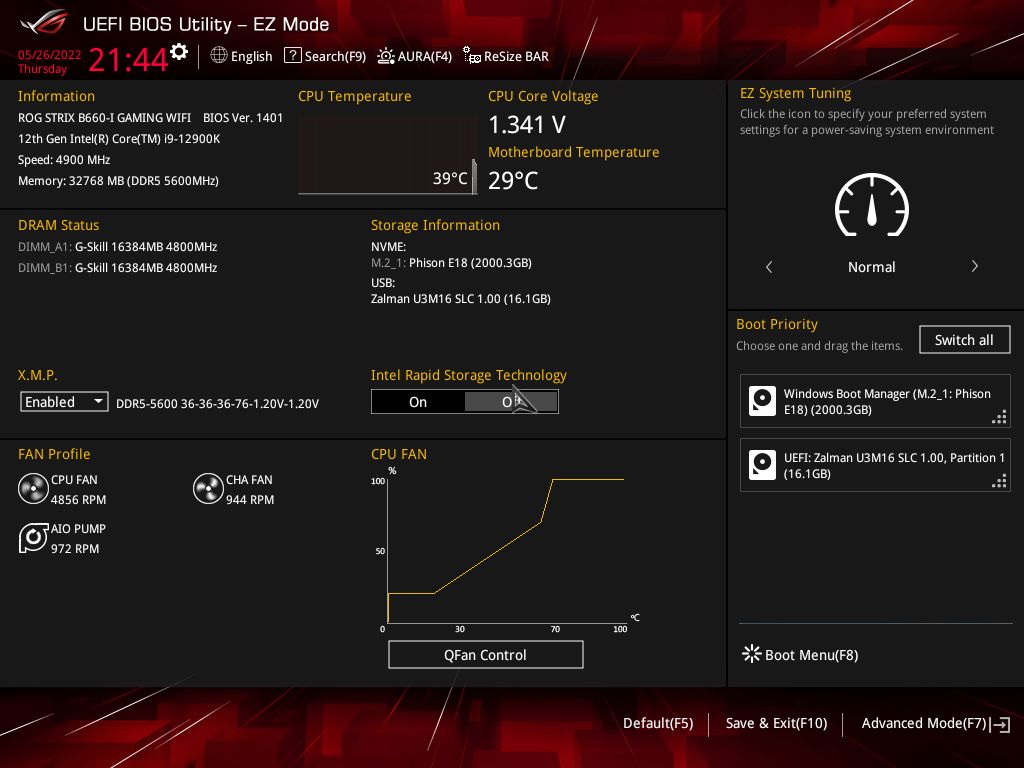
Task: Click the 05/26/2022 date text
Action: (x=50, y=55)
